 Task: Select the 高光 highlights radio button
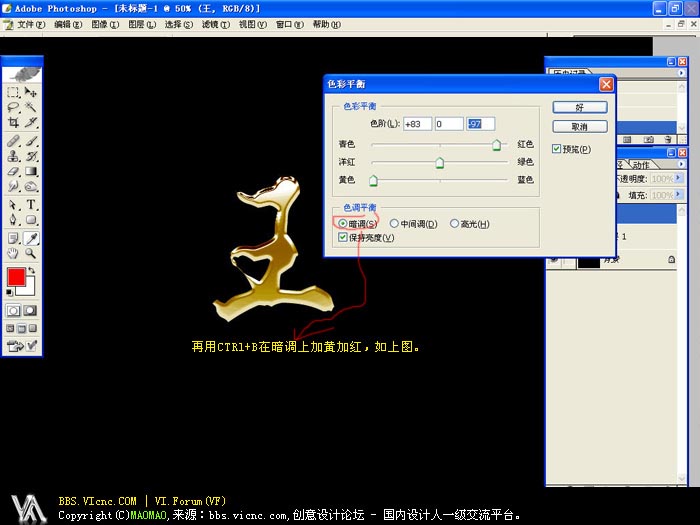click(x=455, y=224)
